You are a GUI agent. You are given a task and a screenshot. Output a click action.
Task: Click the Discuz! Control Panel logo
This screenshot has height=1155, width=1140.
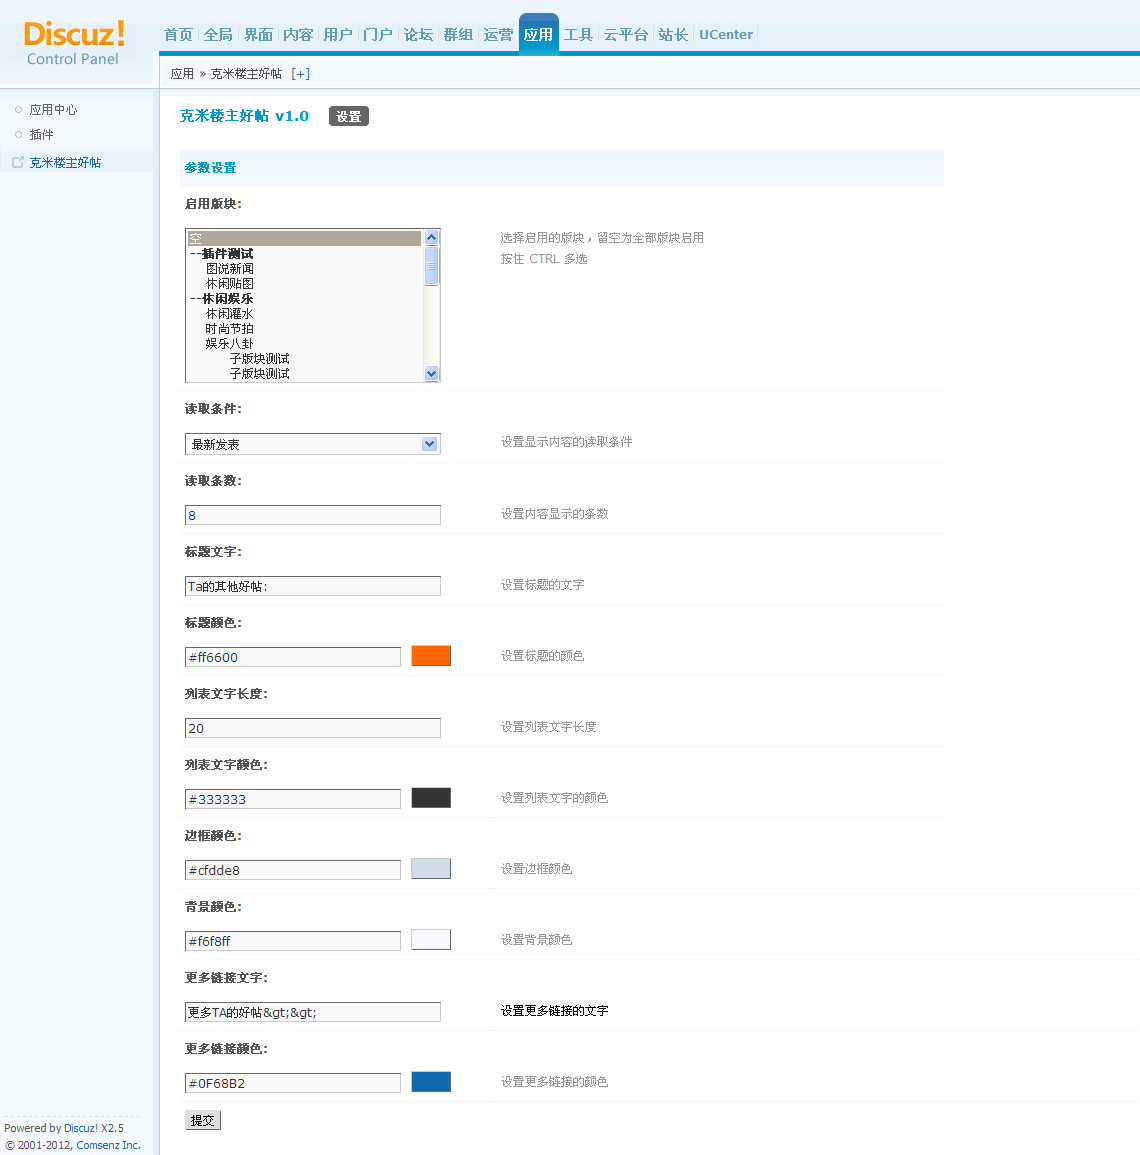74,43
